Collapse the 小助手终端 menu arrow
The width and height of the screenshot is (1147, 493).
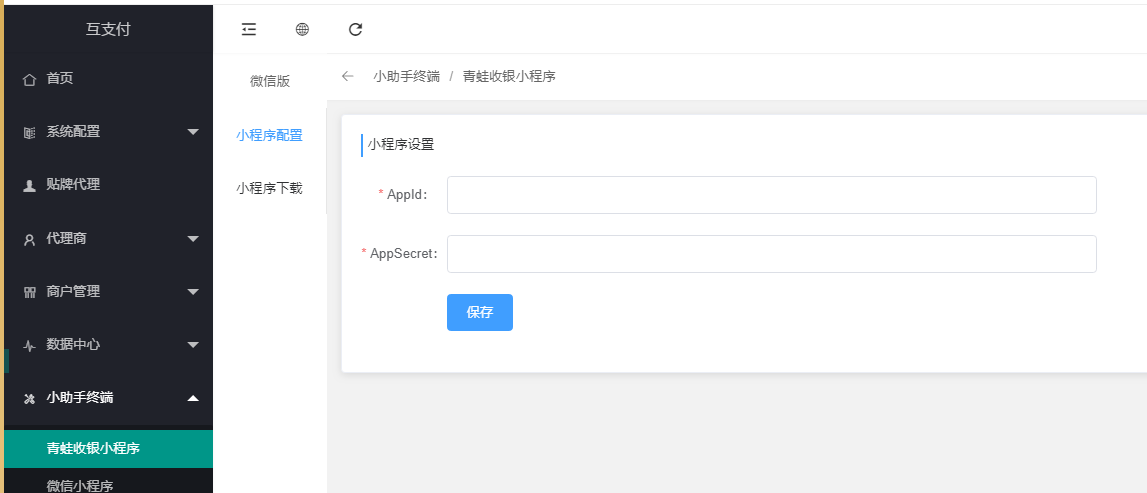coord(193,398)
